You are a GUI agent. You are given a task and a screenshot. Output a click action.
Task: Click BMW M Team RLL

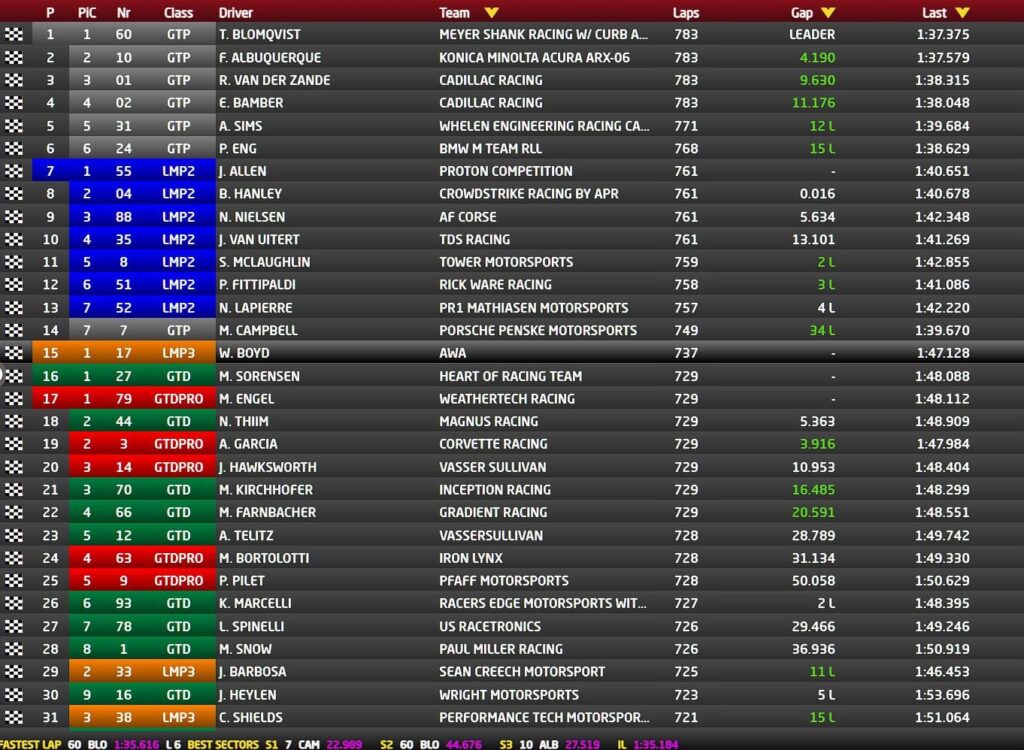[490, 148]
